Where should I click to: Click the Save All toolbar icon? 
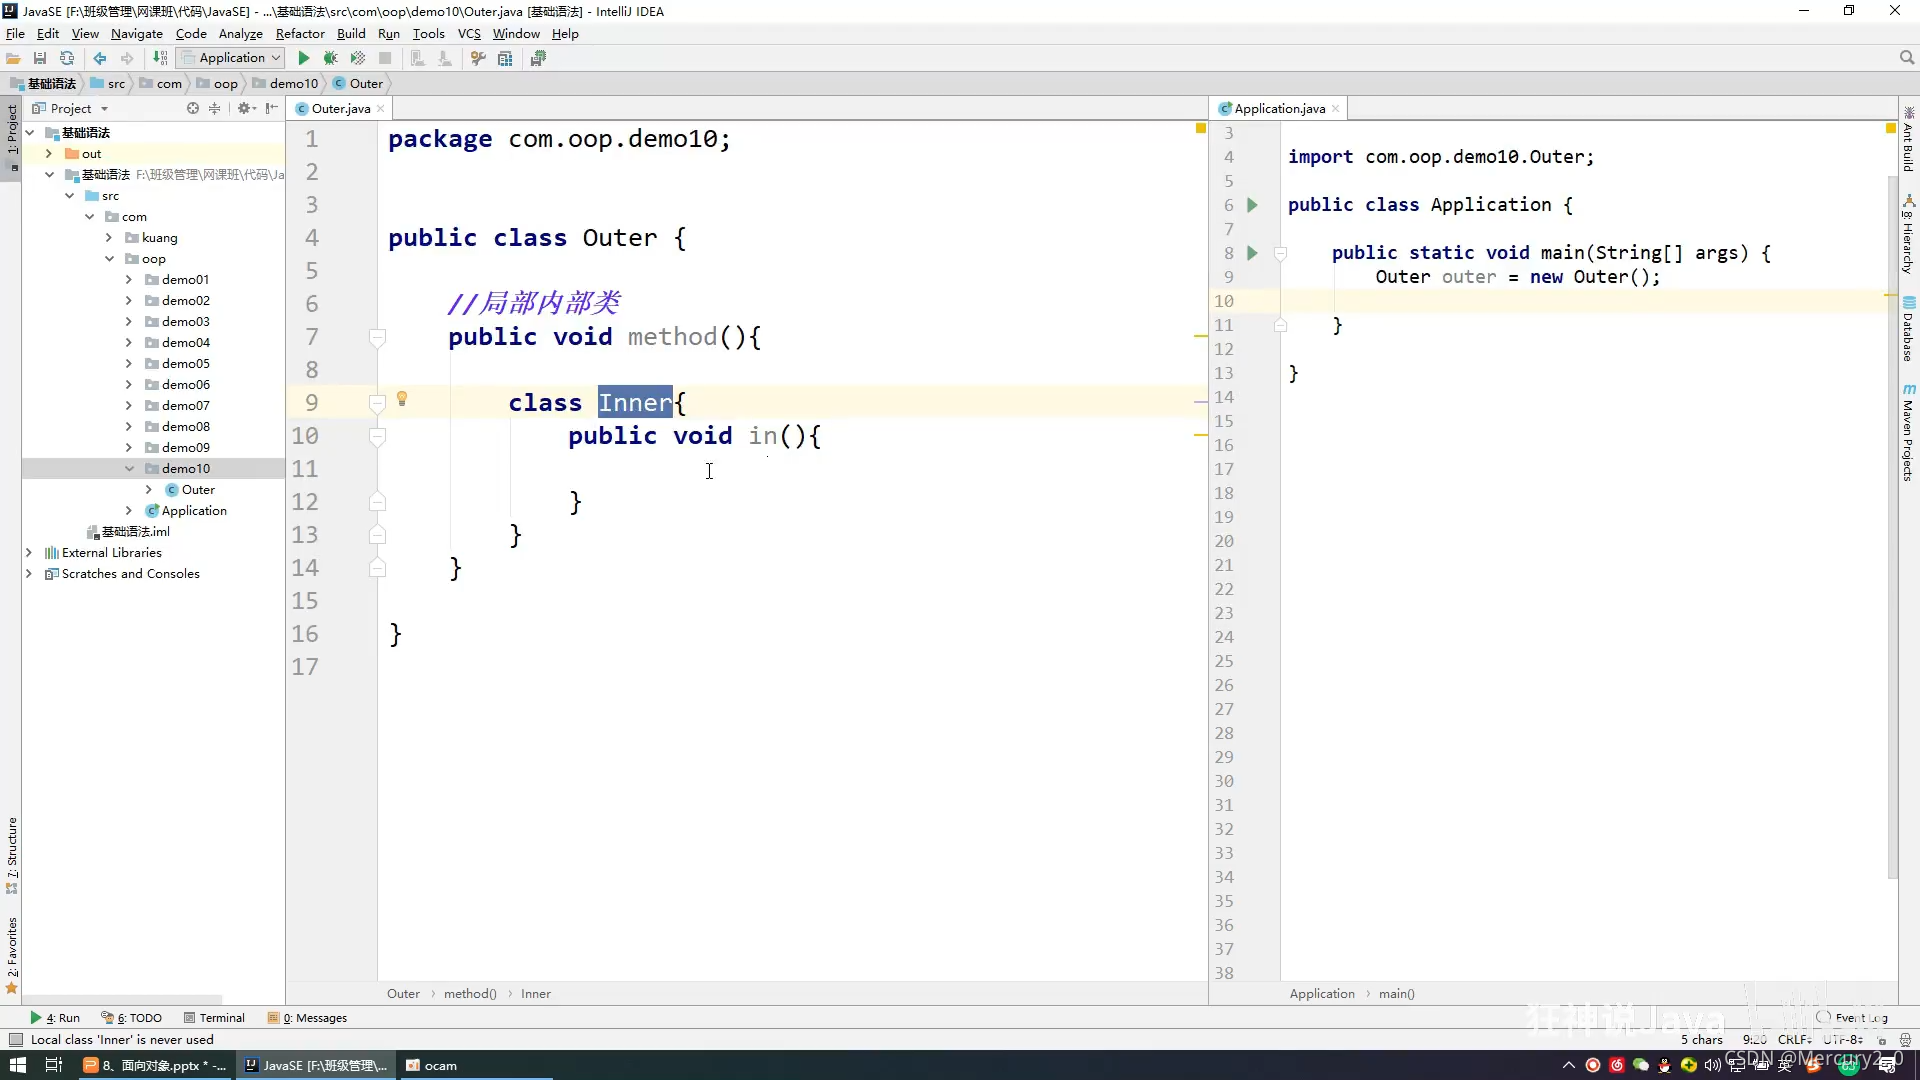point(40,58)
